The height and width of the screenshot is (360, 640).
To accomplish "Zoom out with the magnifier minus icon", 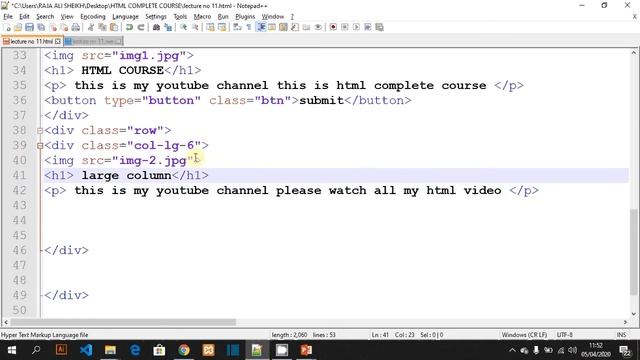I will (x=195, y=27).
